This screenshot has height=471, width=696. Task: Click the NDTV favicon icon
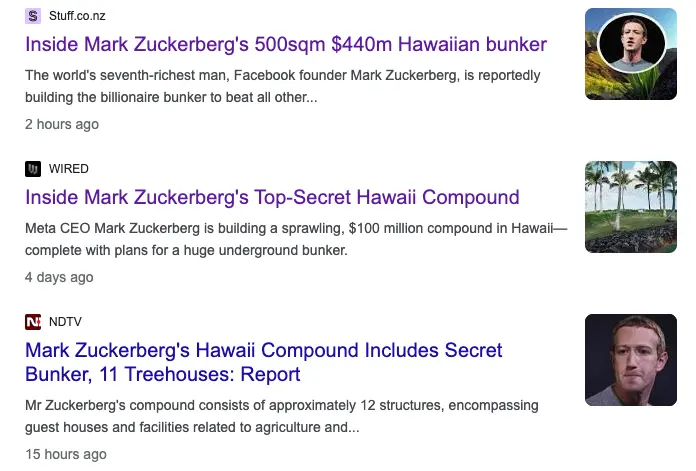click(x=33, y=322)
